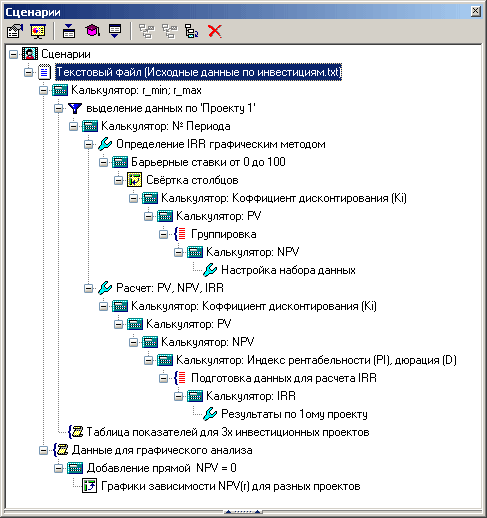Click the node settings icon in toolbar
The image size is (487, 518).
[15, 31]
